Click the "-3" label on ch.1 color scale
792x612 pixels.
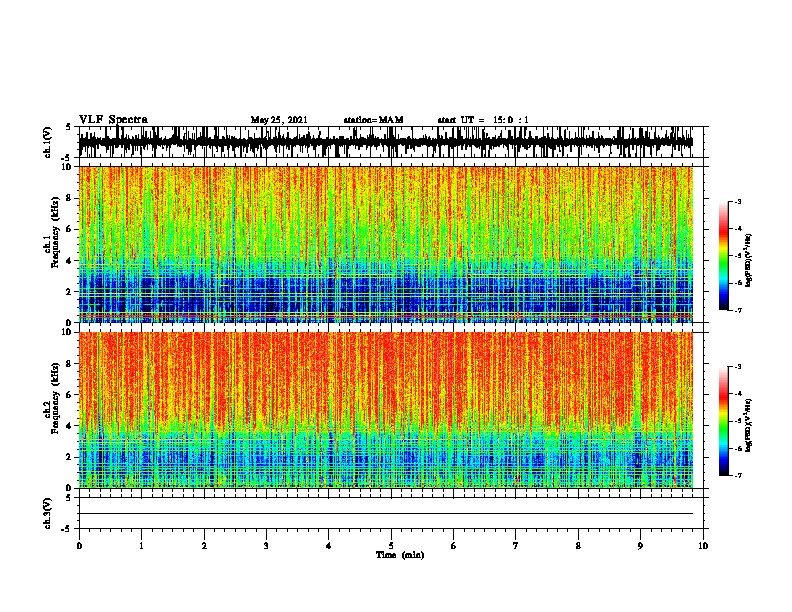pyautogui.click(x=737, y=201)
